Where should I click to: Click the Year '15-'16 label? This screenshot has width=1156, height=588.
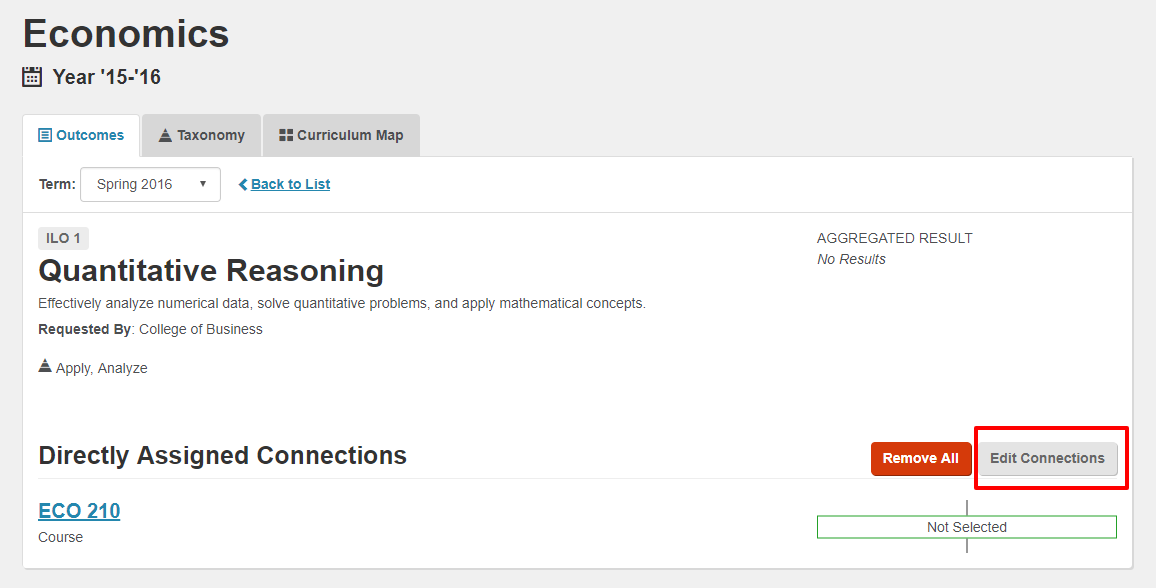click(x=107, y=77)
